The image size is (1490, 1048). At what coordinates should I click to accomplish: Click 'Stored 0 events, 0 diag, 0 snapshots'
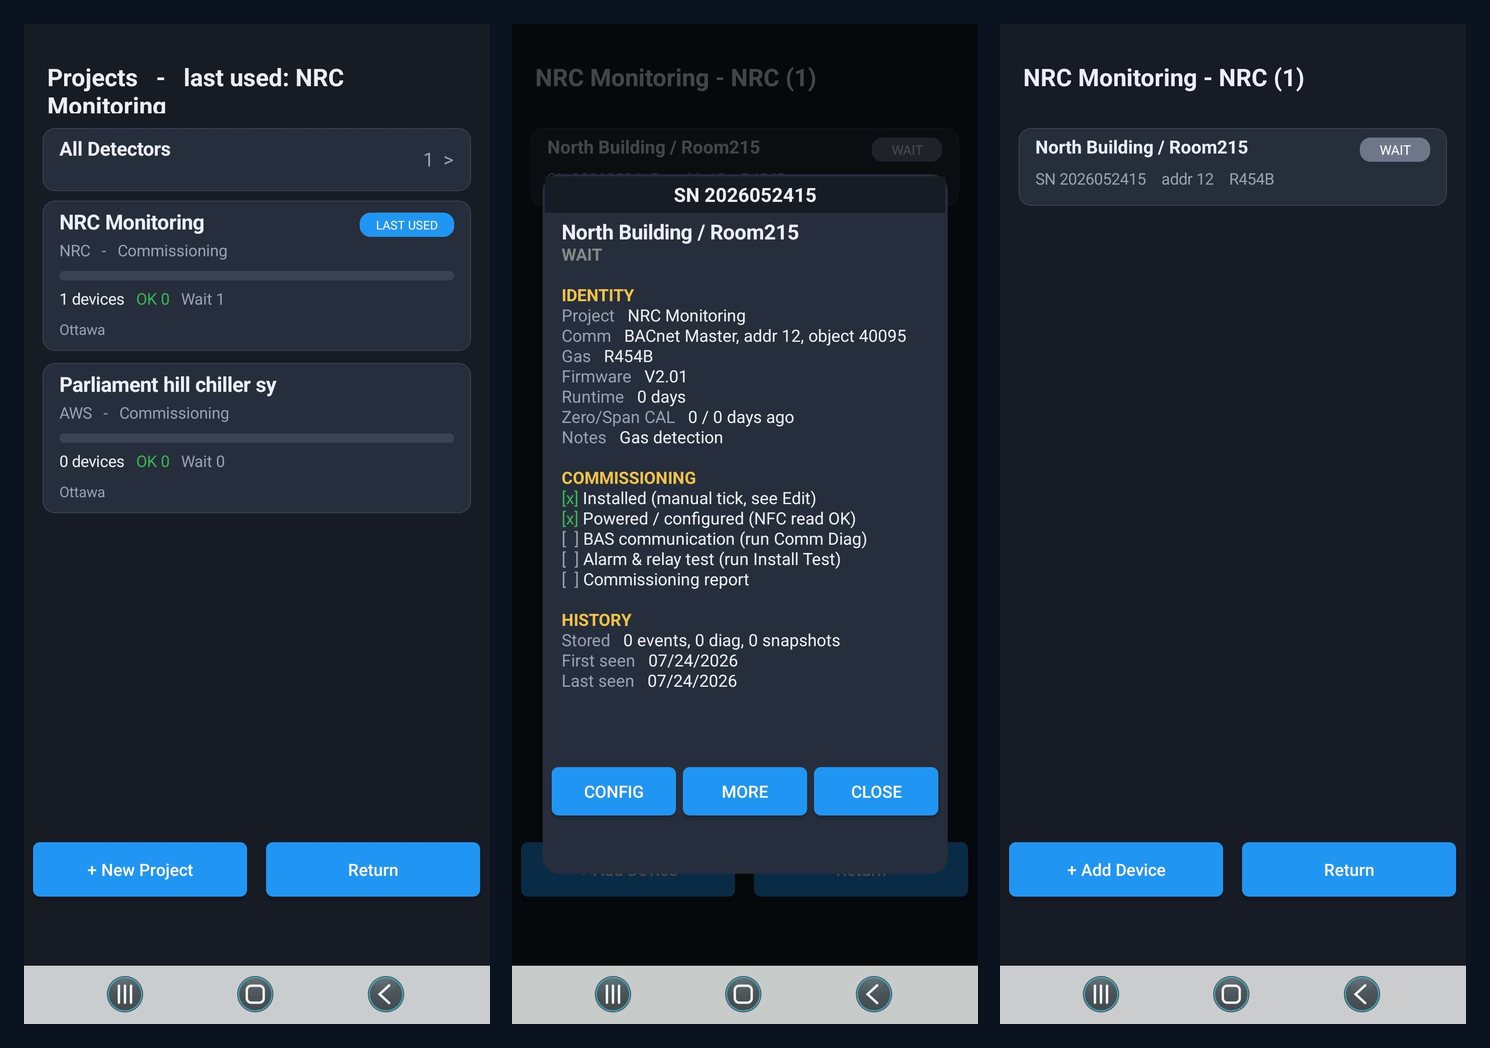(x=701, y=640)
